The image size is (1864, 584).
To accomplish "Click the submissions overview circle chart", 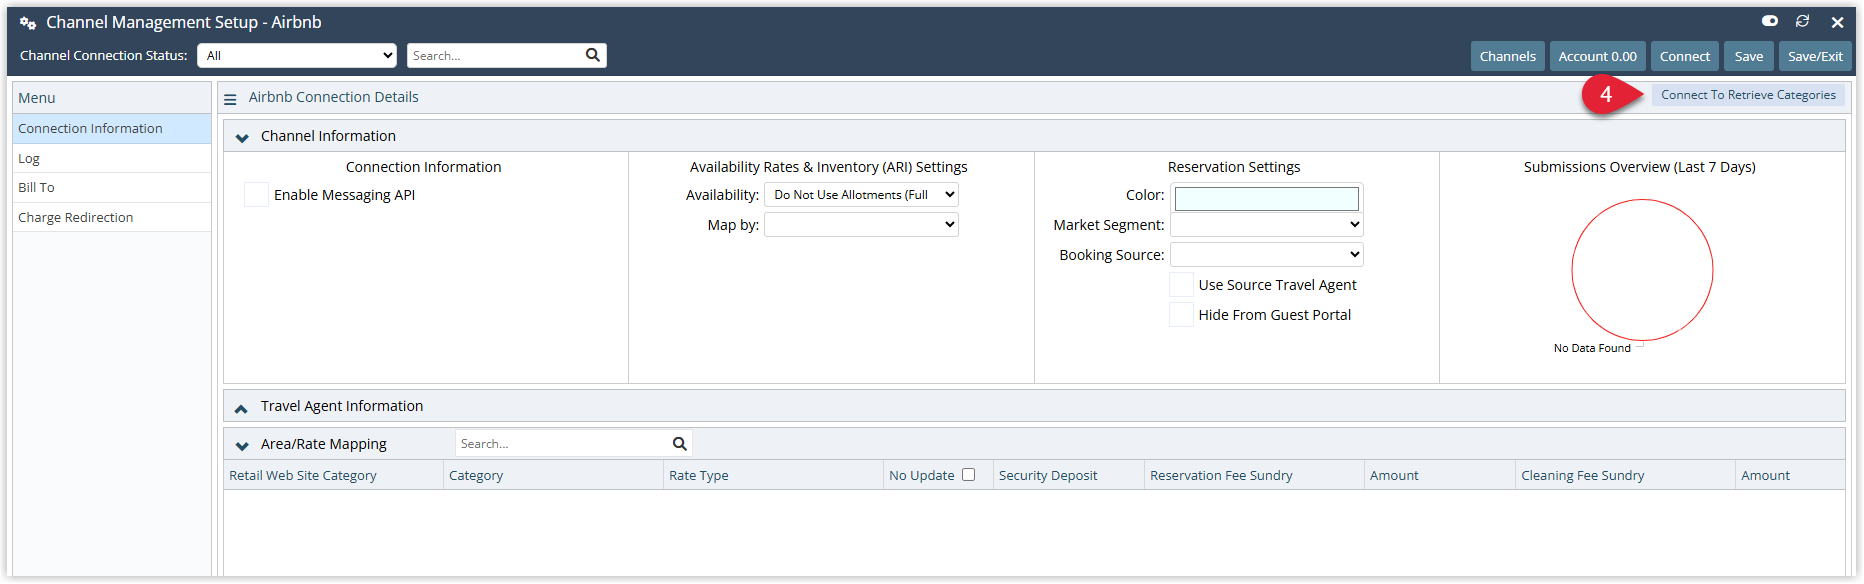I will pyautogui.click(x=1642, y=270).
